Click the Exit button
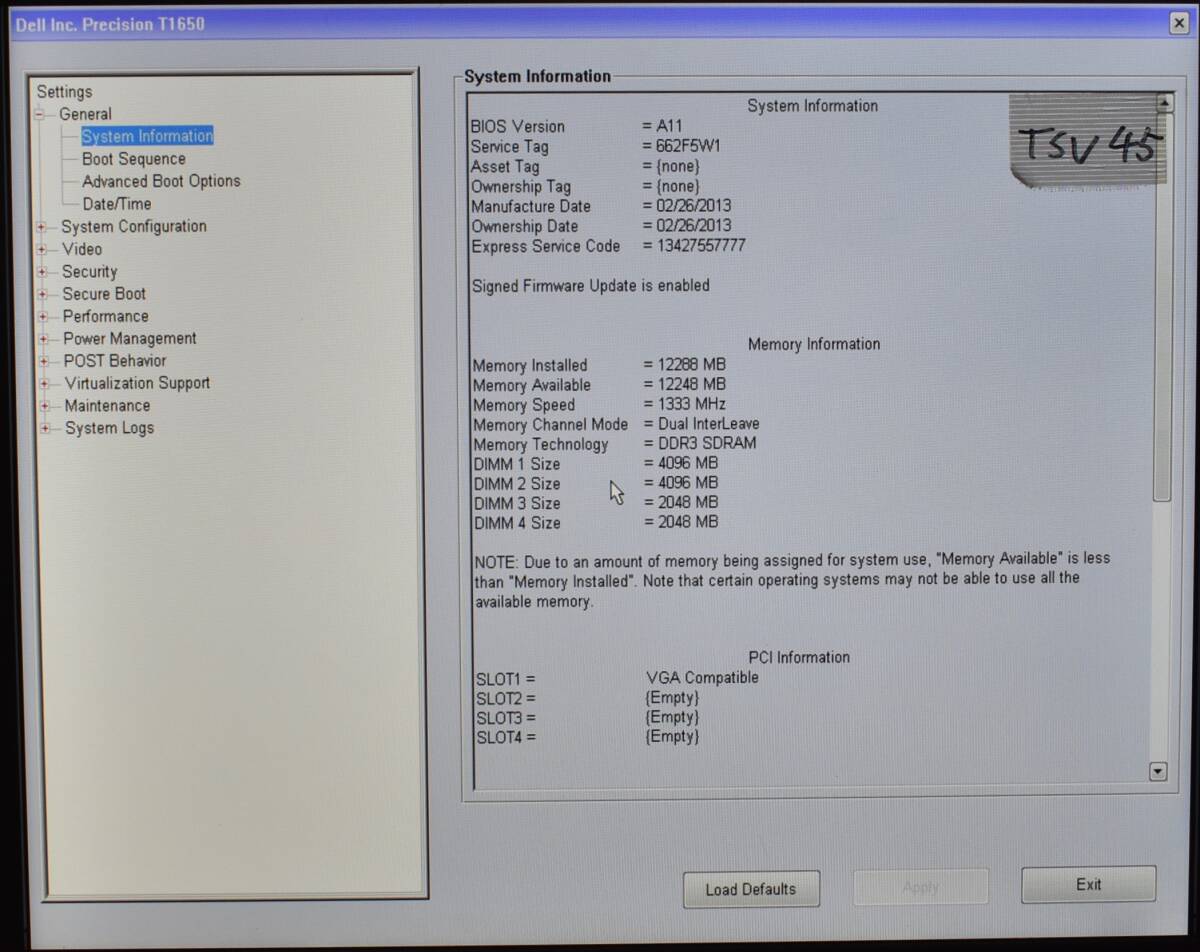The image size is (1200, 952). (x=1088, y=885)
